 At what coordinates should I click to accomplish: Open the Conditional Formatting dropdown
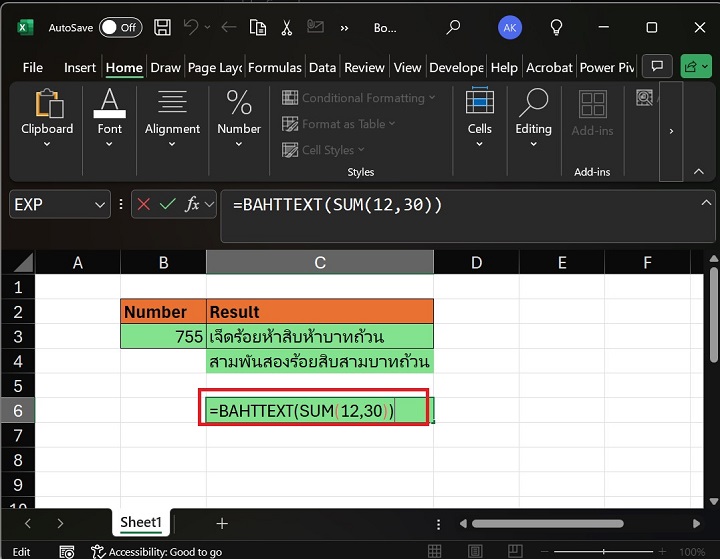(x=360, y=98)
